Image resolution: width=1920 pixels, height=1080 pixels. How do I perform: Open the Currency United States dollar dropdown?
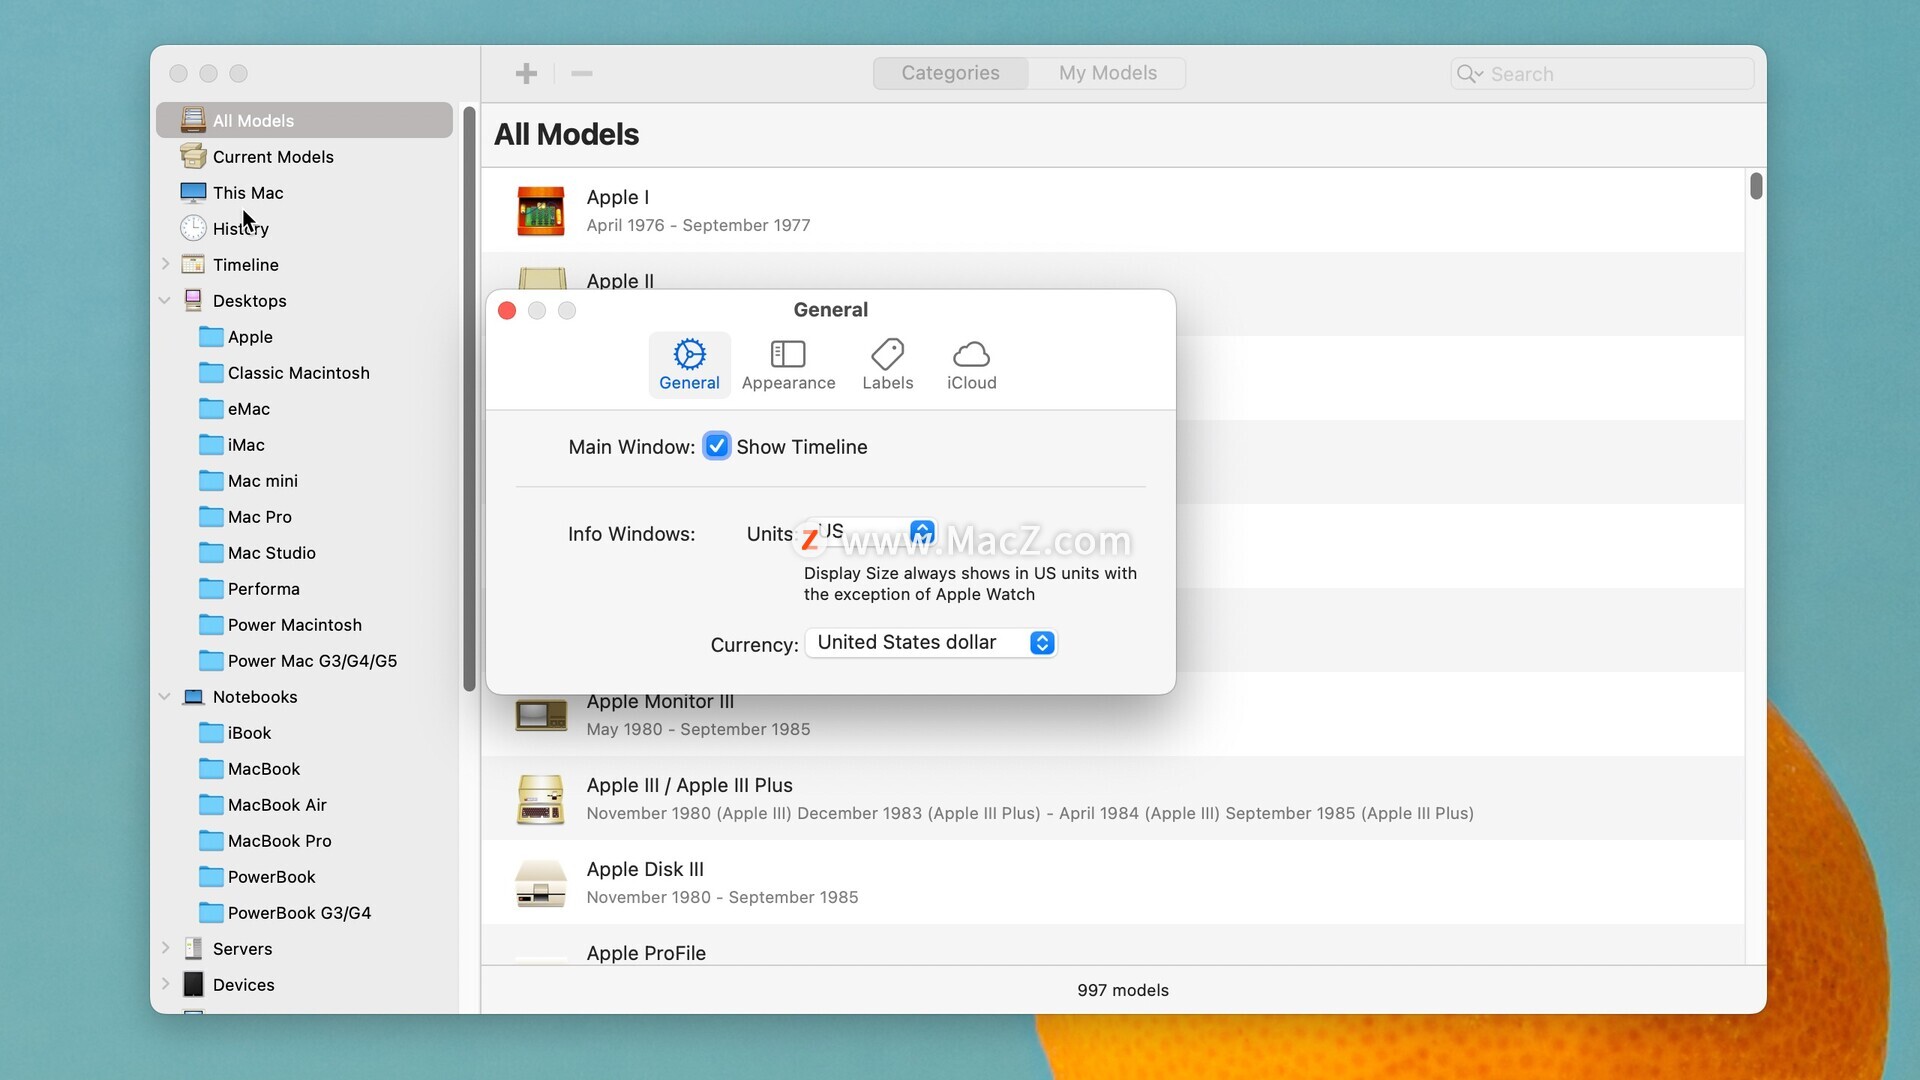[x=931, y=642]
